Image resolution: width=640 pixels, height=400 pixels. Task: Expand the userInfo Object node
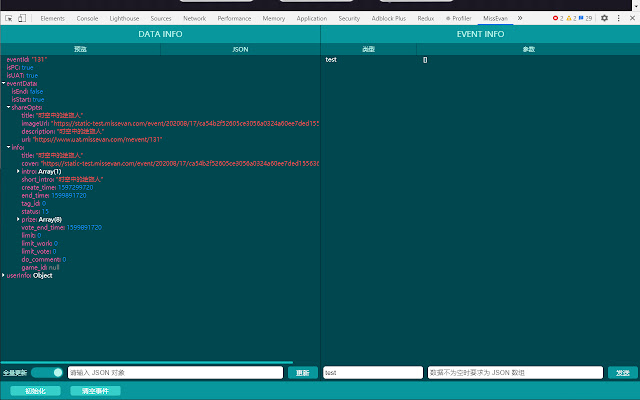point(3,275)
